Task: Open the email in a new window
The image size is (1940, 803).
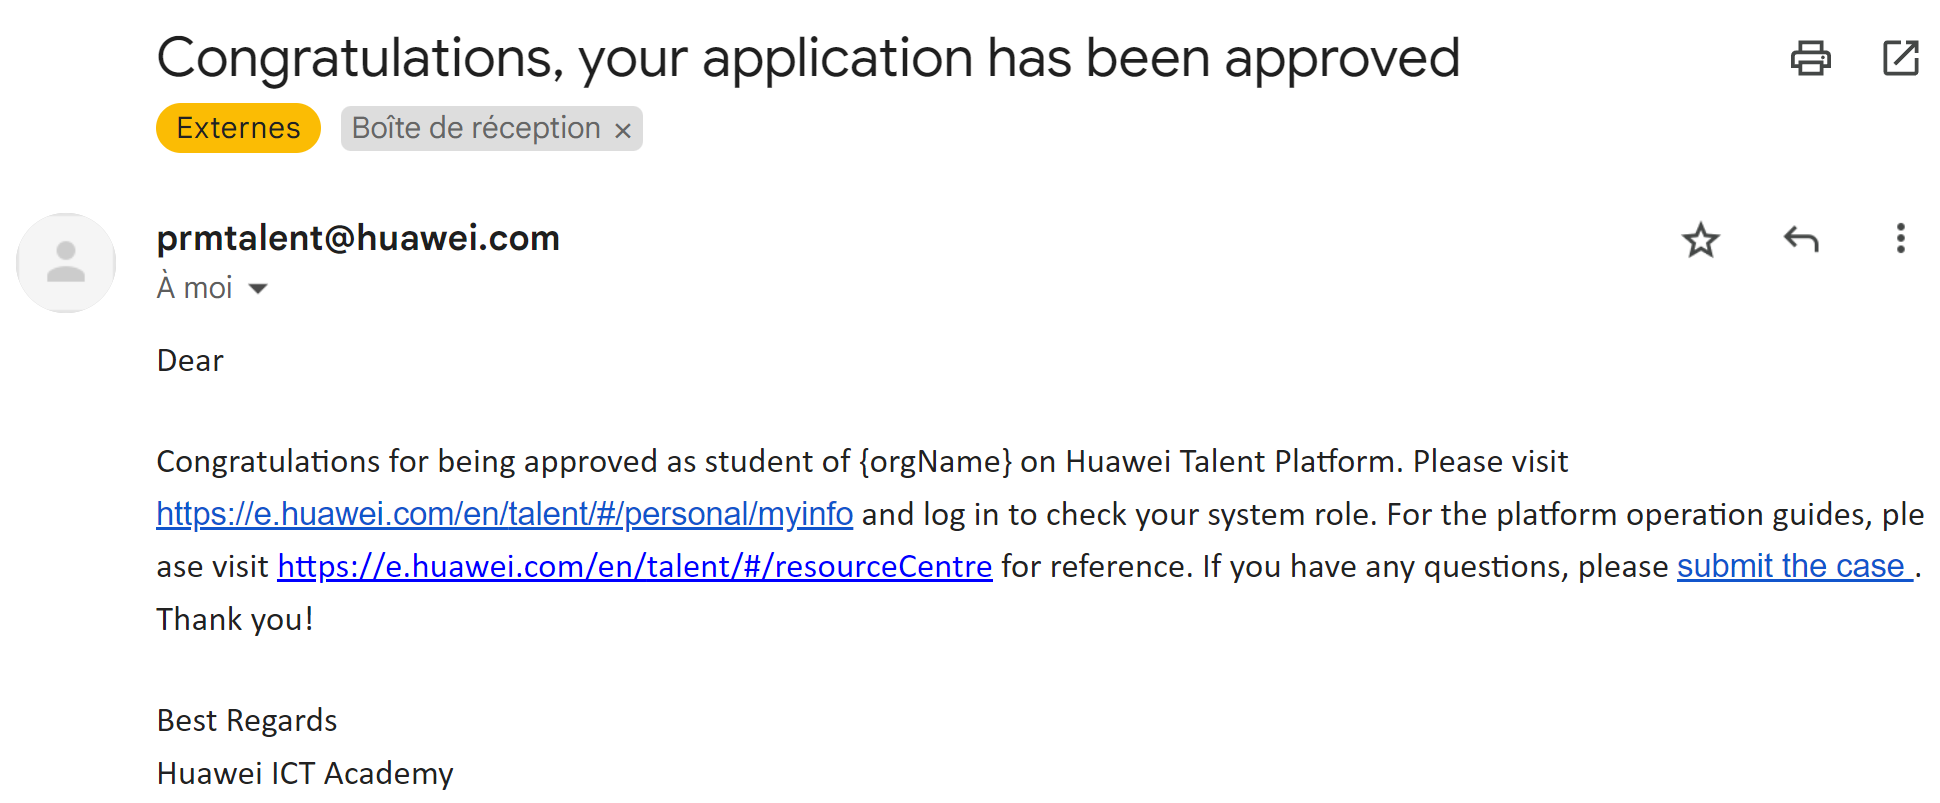Action: coord(1900,58)
